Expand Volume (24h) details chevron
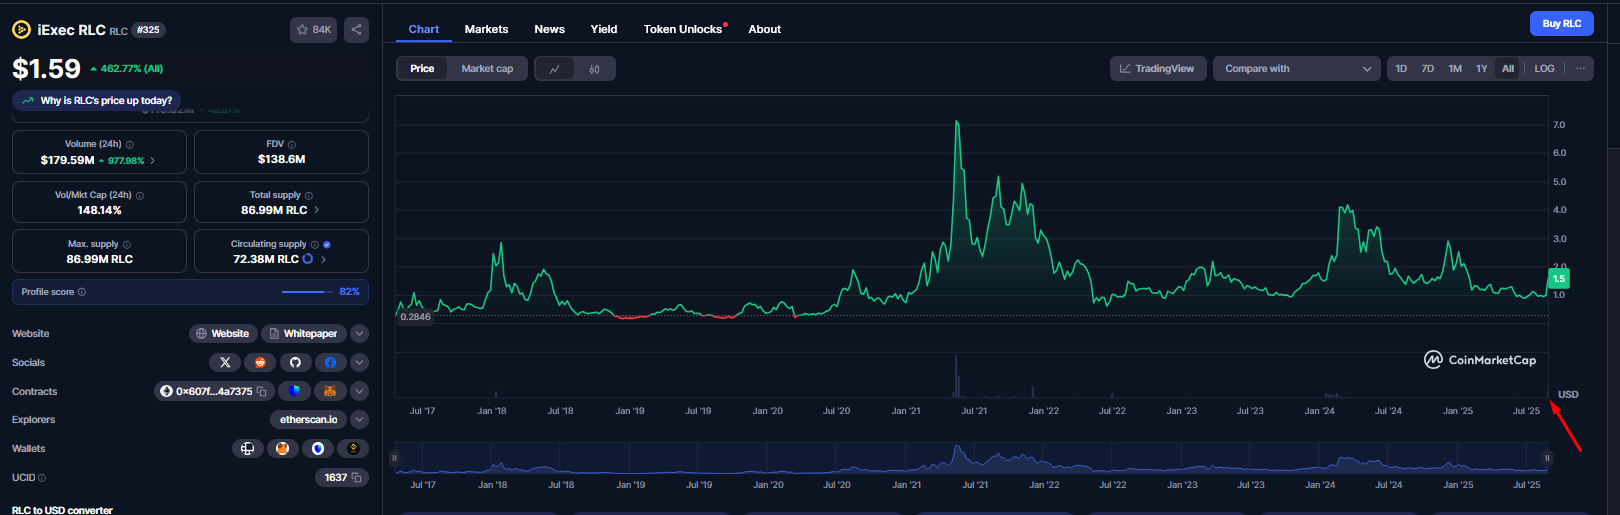This screenshot has height=515, width=1620. coord(153,160)
